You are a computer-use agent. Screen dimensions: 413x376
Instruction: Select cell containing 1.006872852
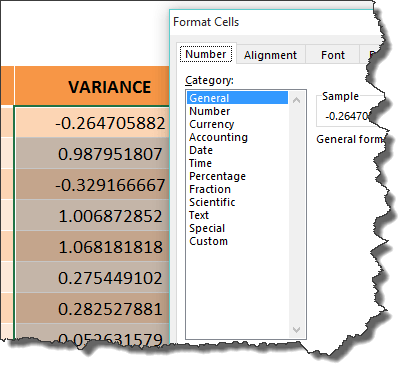(x=92, y=216)
